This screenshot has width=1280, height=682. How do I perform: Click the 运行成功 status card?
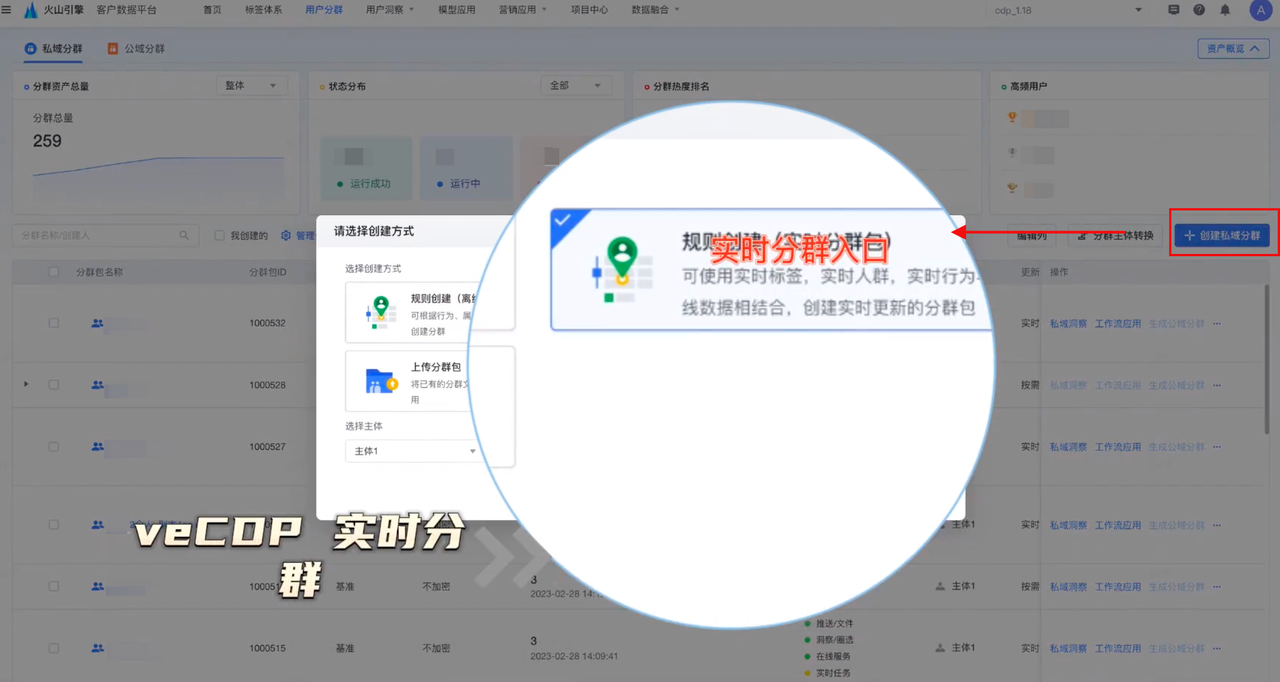[x=366, y=168]
